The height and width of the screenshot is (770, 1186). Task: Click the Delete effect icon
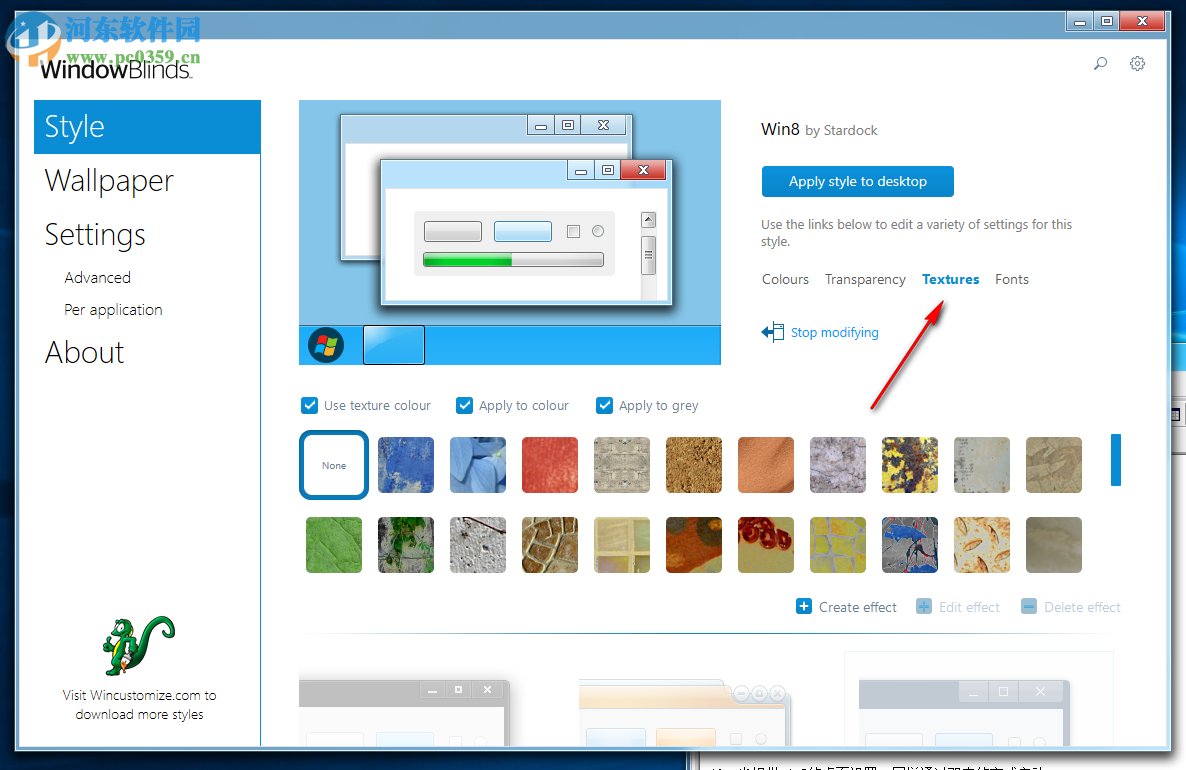[1029, 606]
